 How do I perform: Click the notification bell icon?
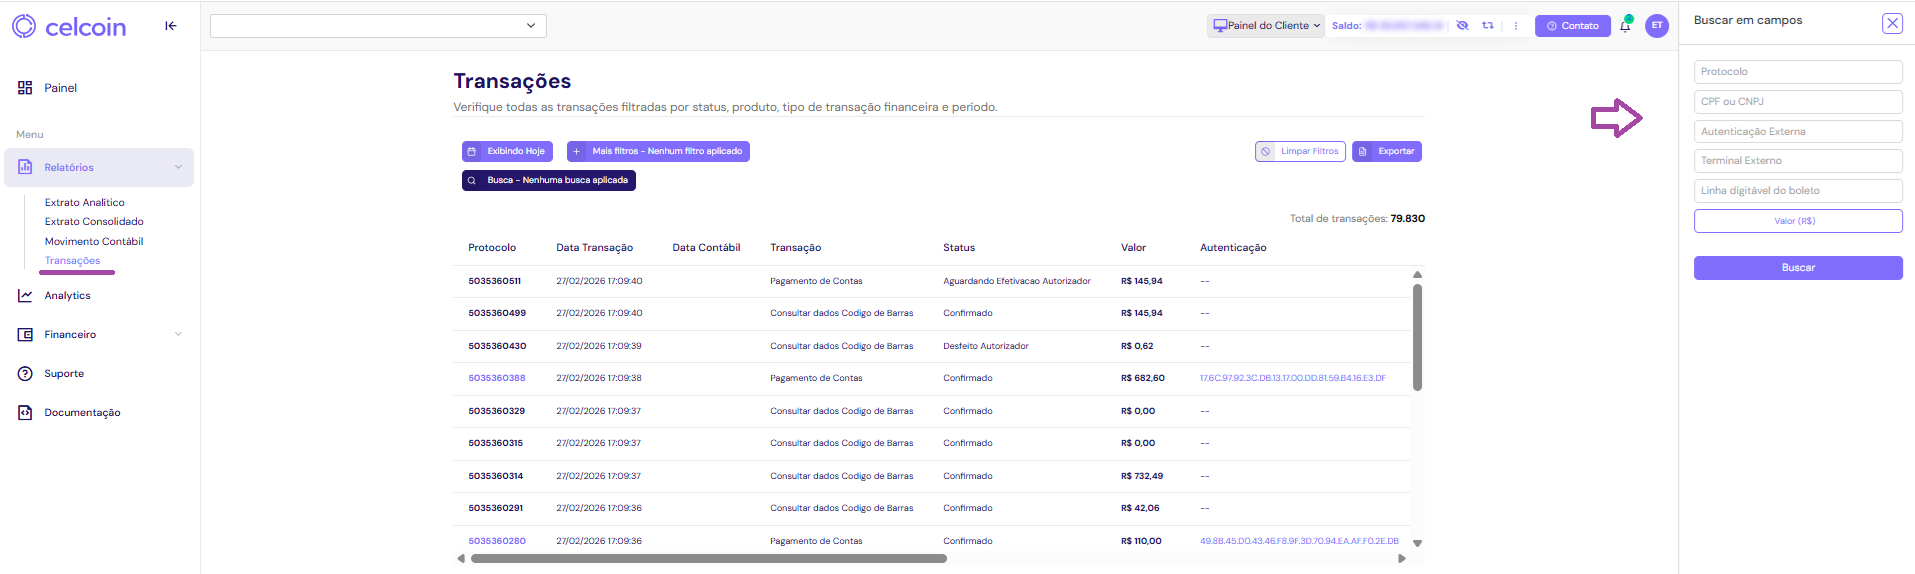pyautogui.click(x=1625, y=26)
